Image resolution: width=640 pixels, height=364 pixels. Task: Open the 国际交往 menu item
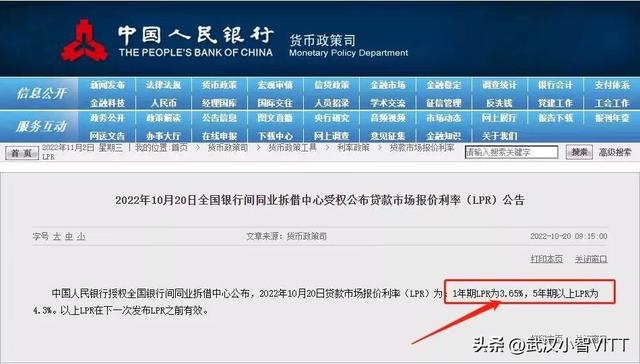coord(275,103)
